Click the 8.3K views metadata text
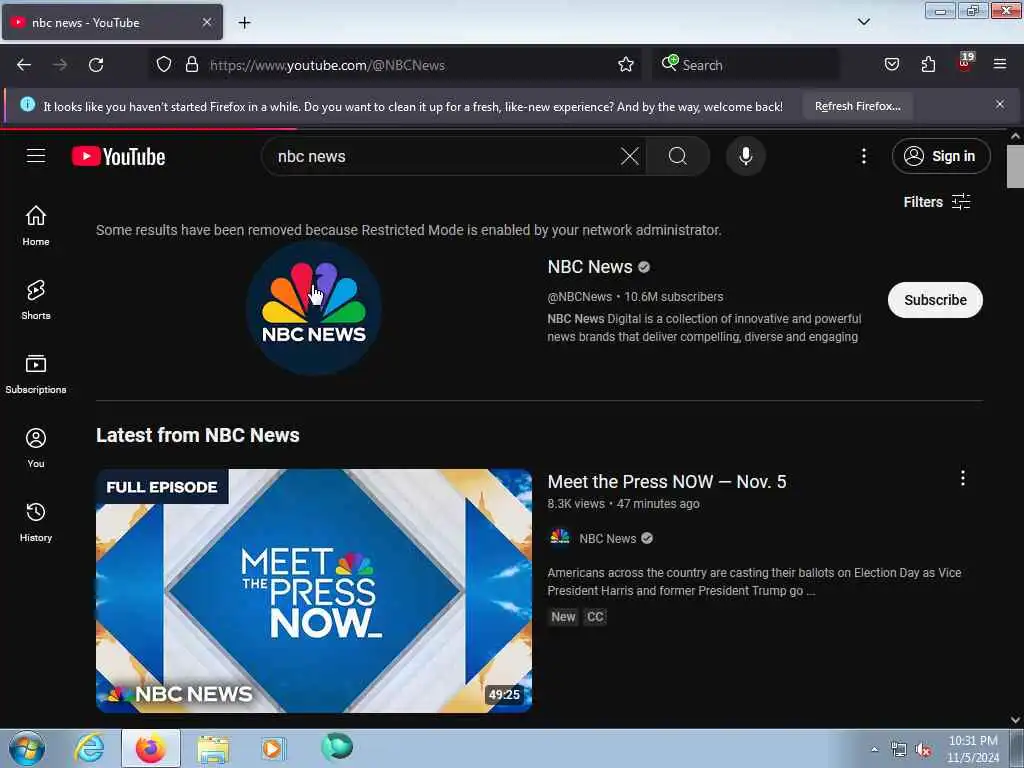The height and width of the screenshot is (768, 1024). 576,504
